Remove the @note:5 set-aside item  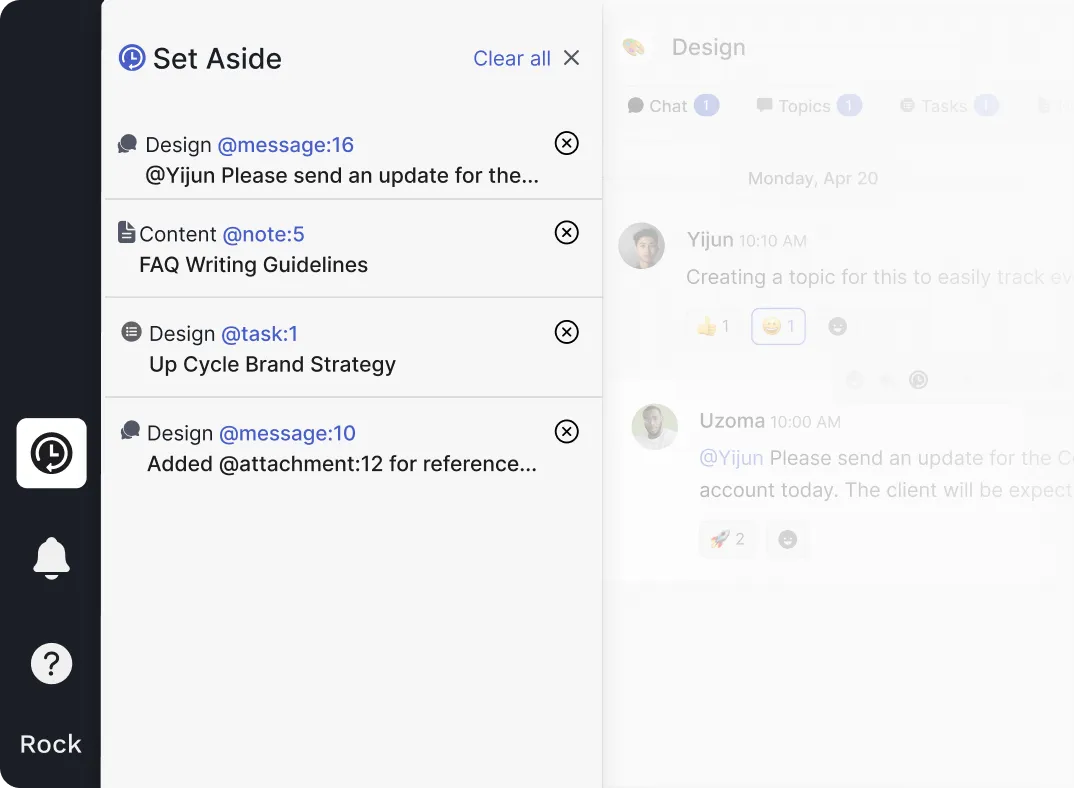click(x=566, y=232)
